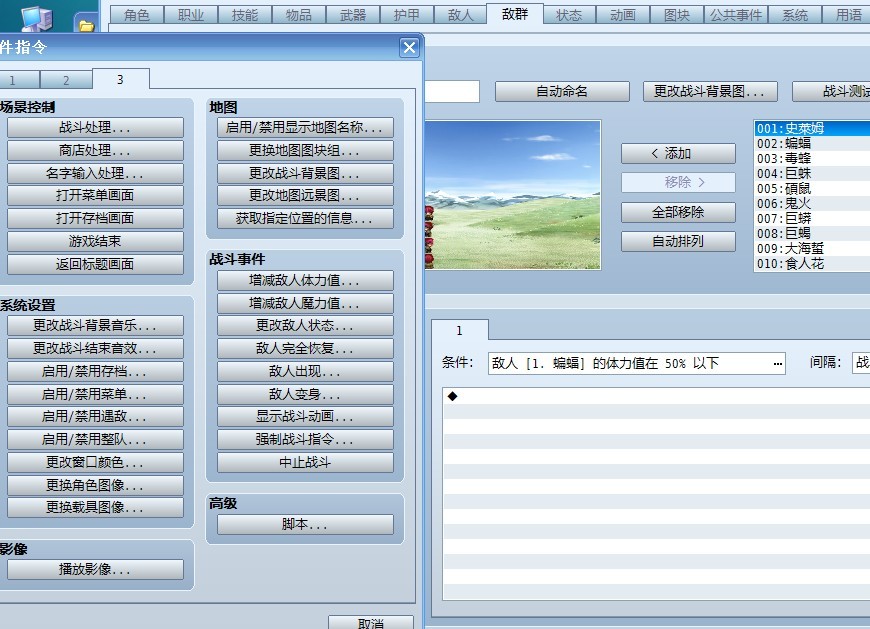Click 返回标题画面 button
This screenshot has height=629, width=870.
pos(95,264)
